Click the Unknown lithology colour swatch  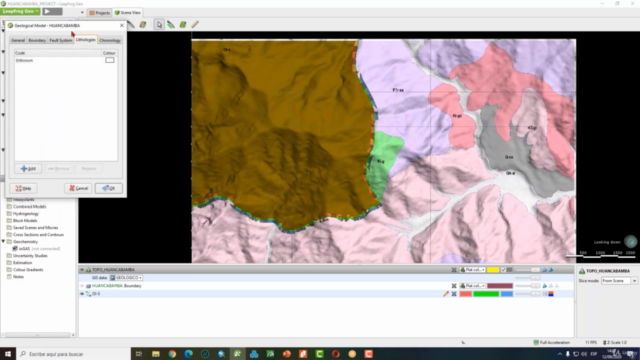pos(109,60)
